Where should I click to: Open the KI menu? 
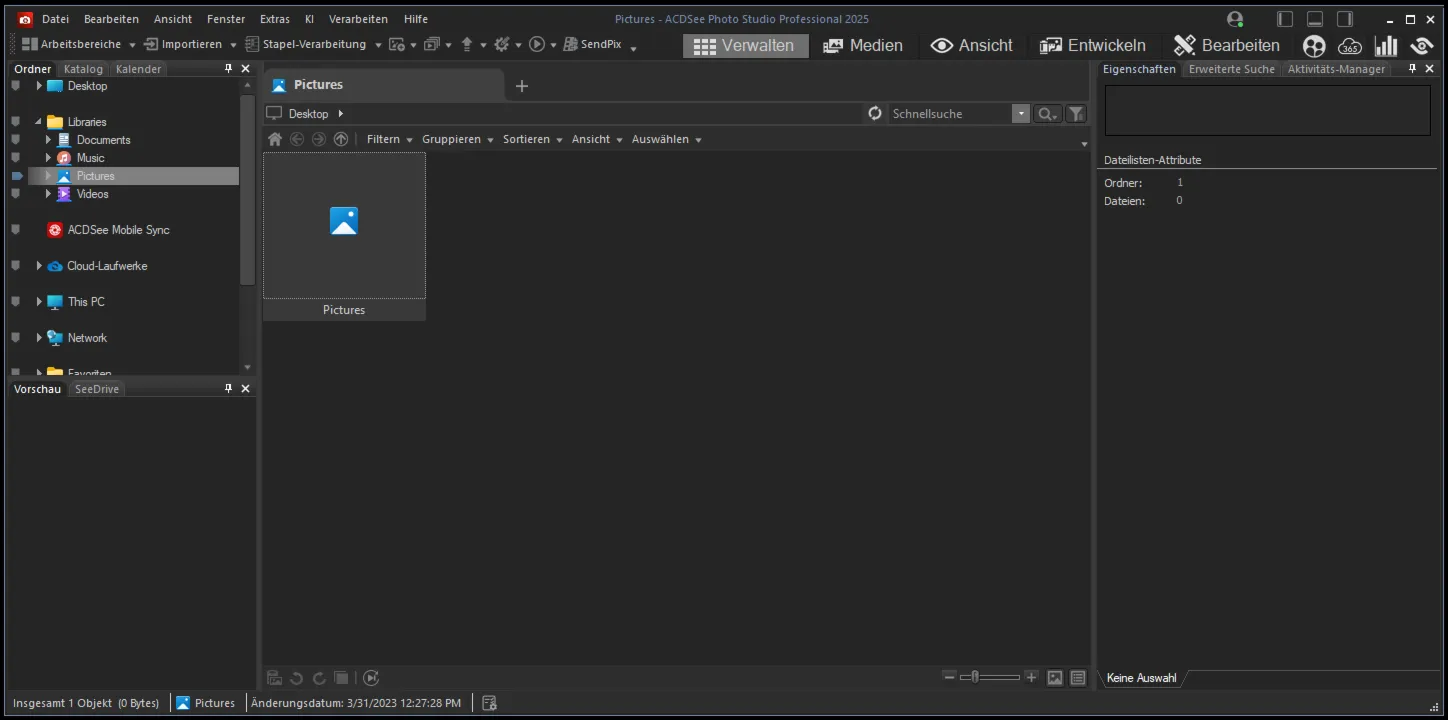point(310,19)
